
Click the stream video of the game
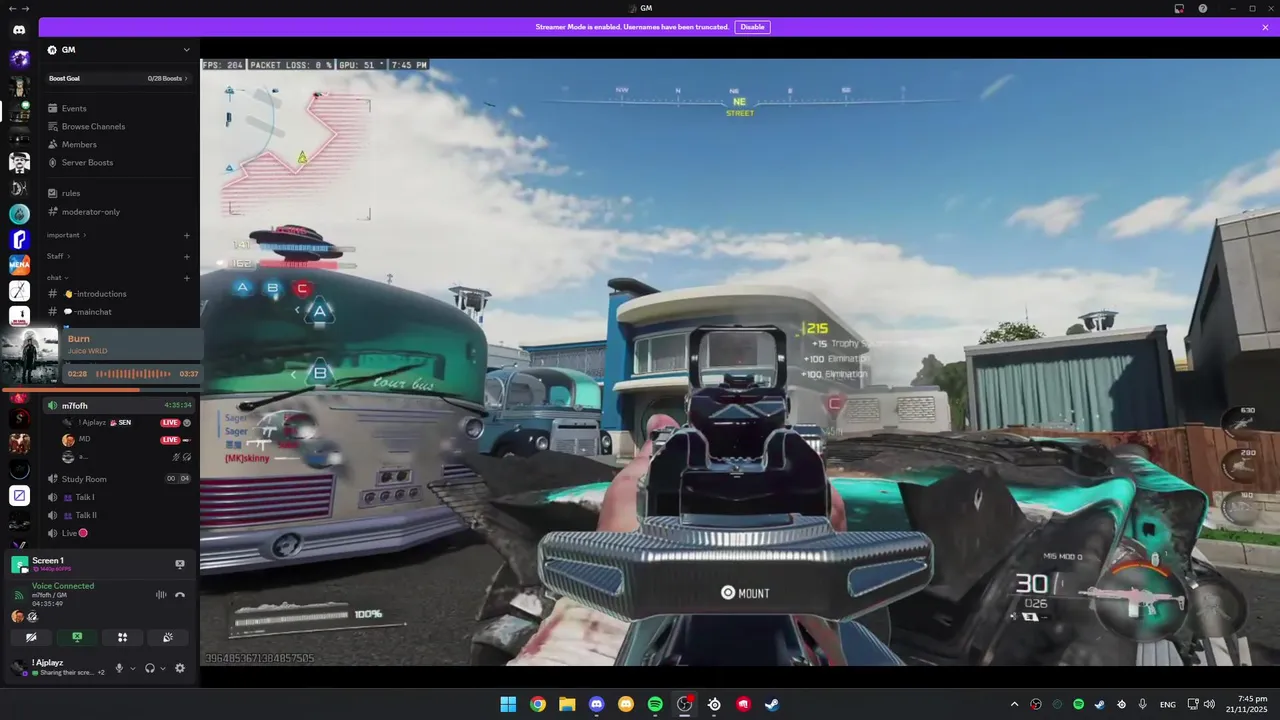pos(740,362)
